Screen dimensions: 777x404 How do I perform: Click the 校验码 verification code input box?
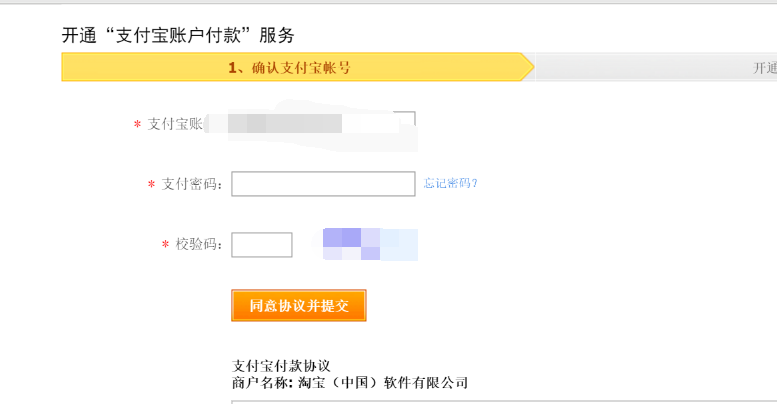(262, 245)
